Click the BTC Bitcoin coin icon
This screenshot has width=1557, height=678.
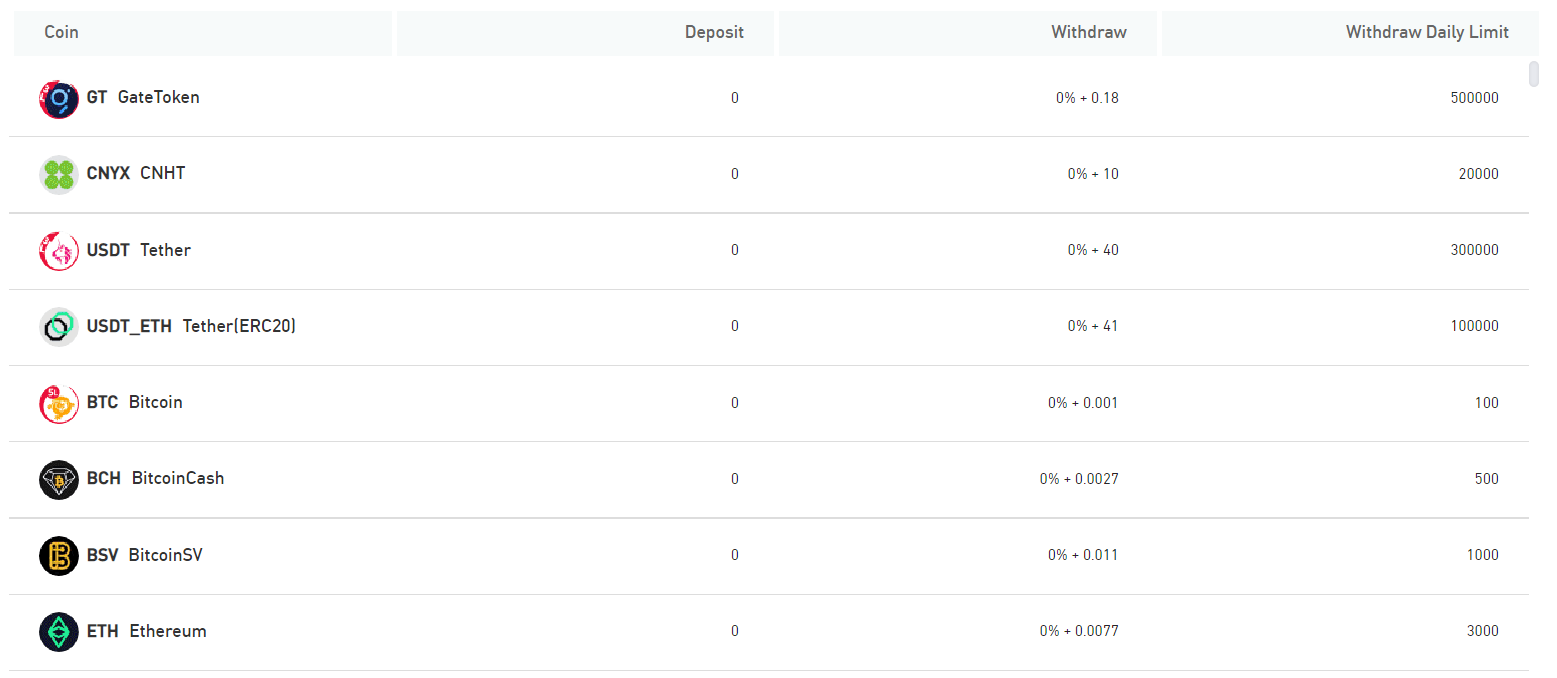coord(59,403)
